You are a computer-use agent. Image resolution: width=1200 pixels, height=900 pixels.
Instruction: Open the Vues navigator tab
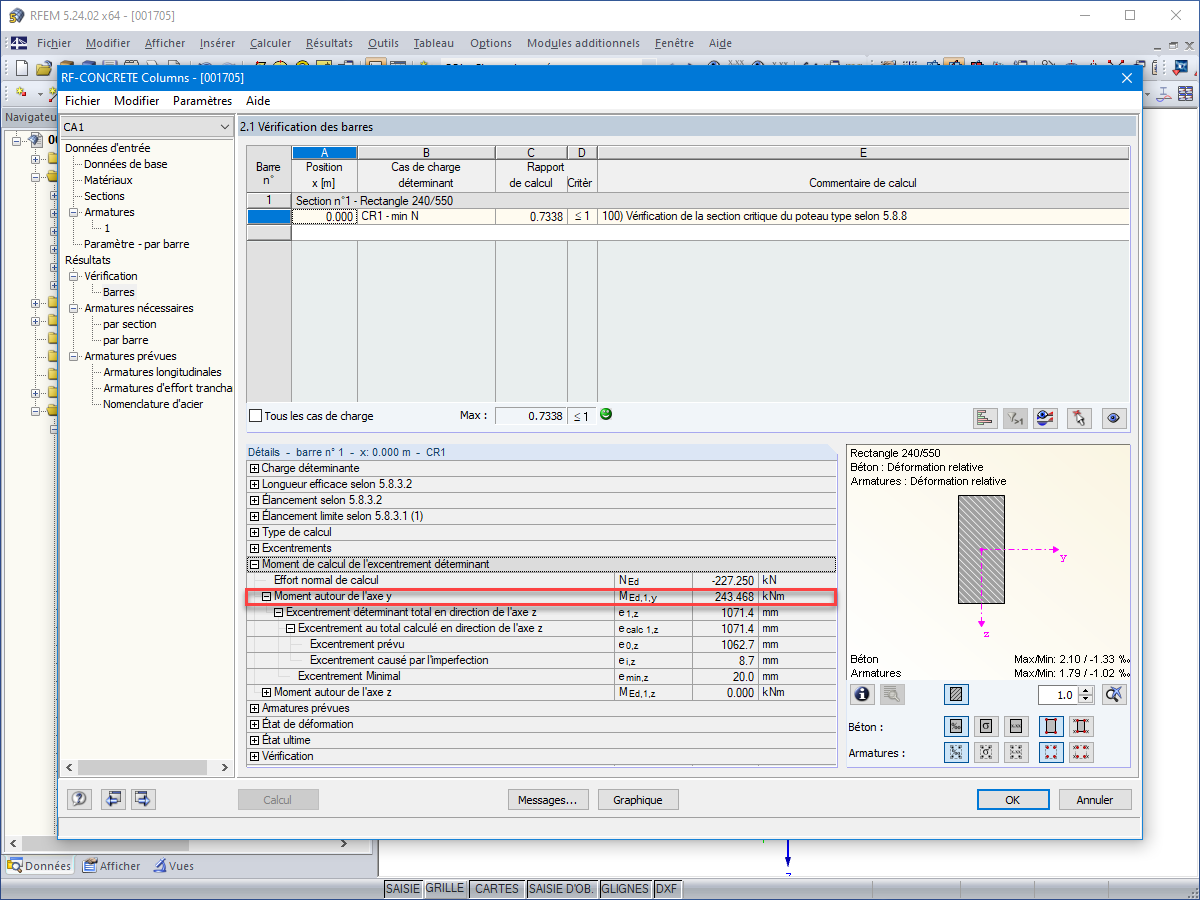pyautogui.click(x=174, y=866)
